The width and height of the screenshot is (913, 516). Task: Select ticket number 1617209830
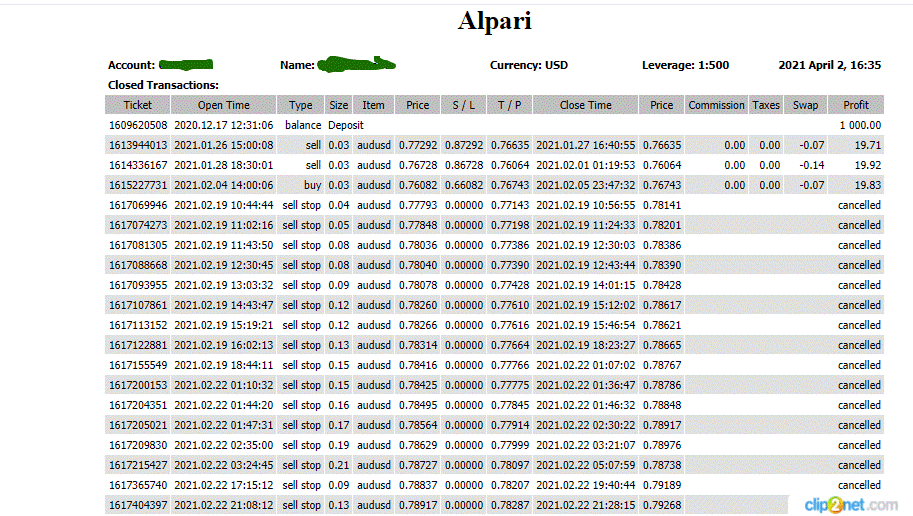tap(138, 445)
